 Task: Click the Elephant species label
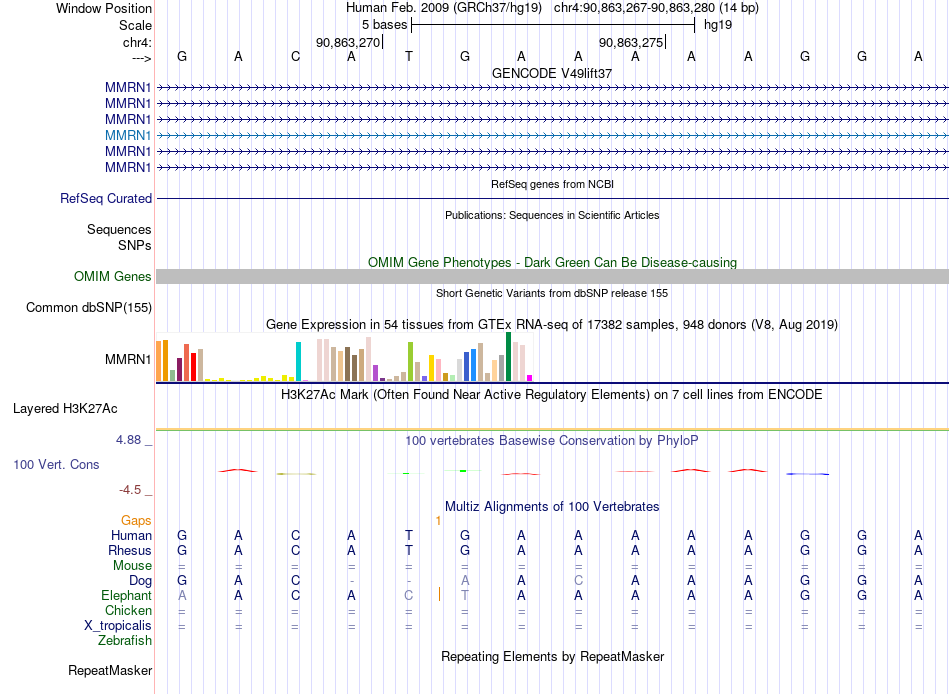tap(126, 595)
